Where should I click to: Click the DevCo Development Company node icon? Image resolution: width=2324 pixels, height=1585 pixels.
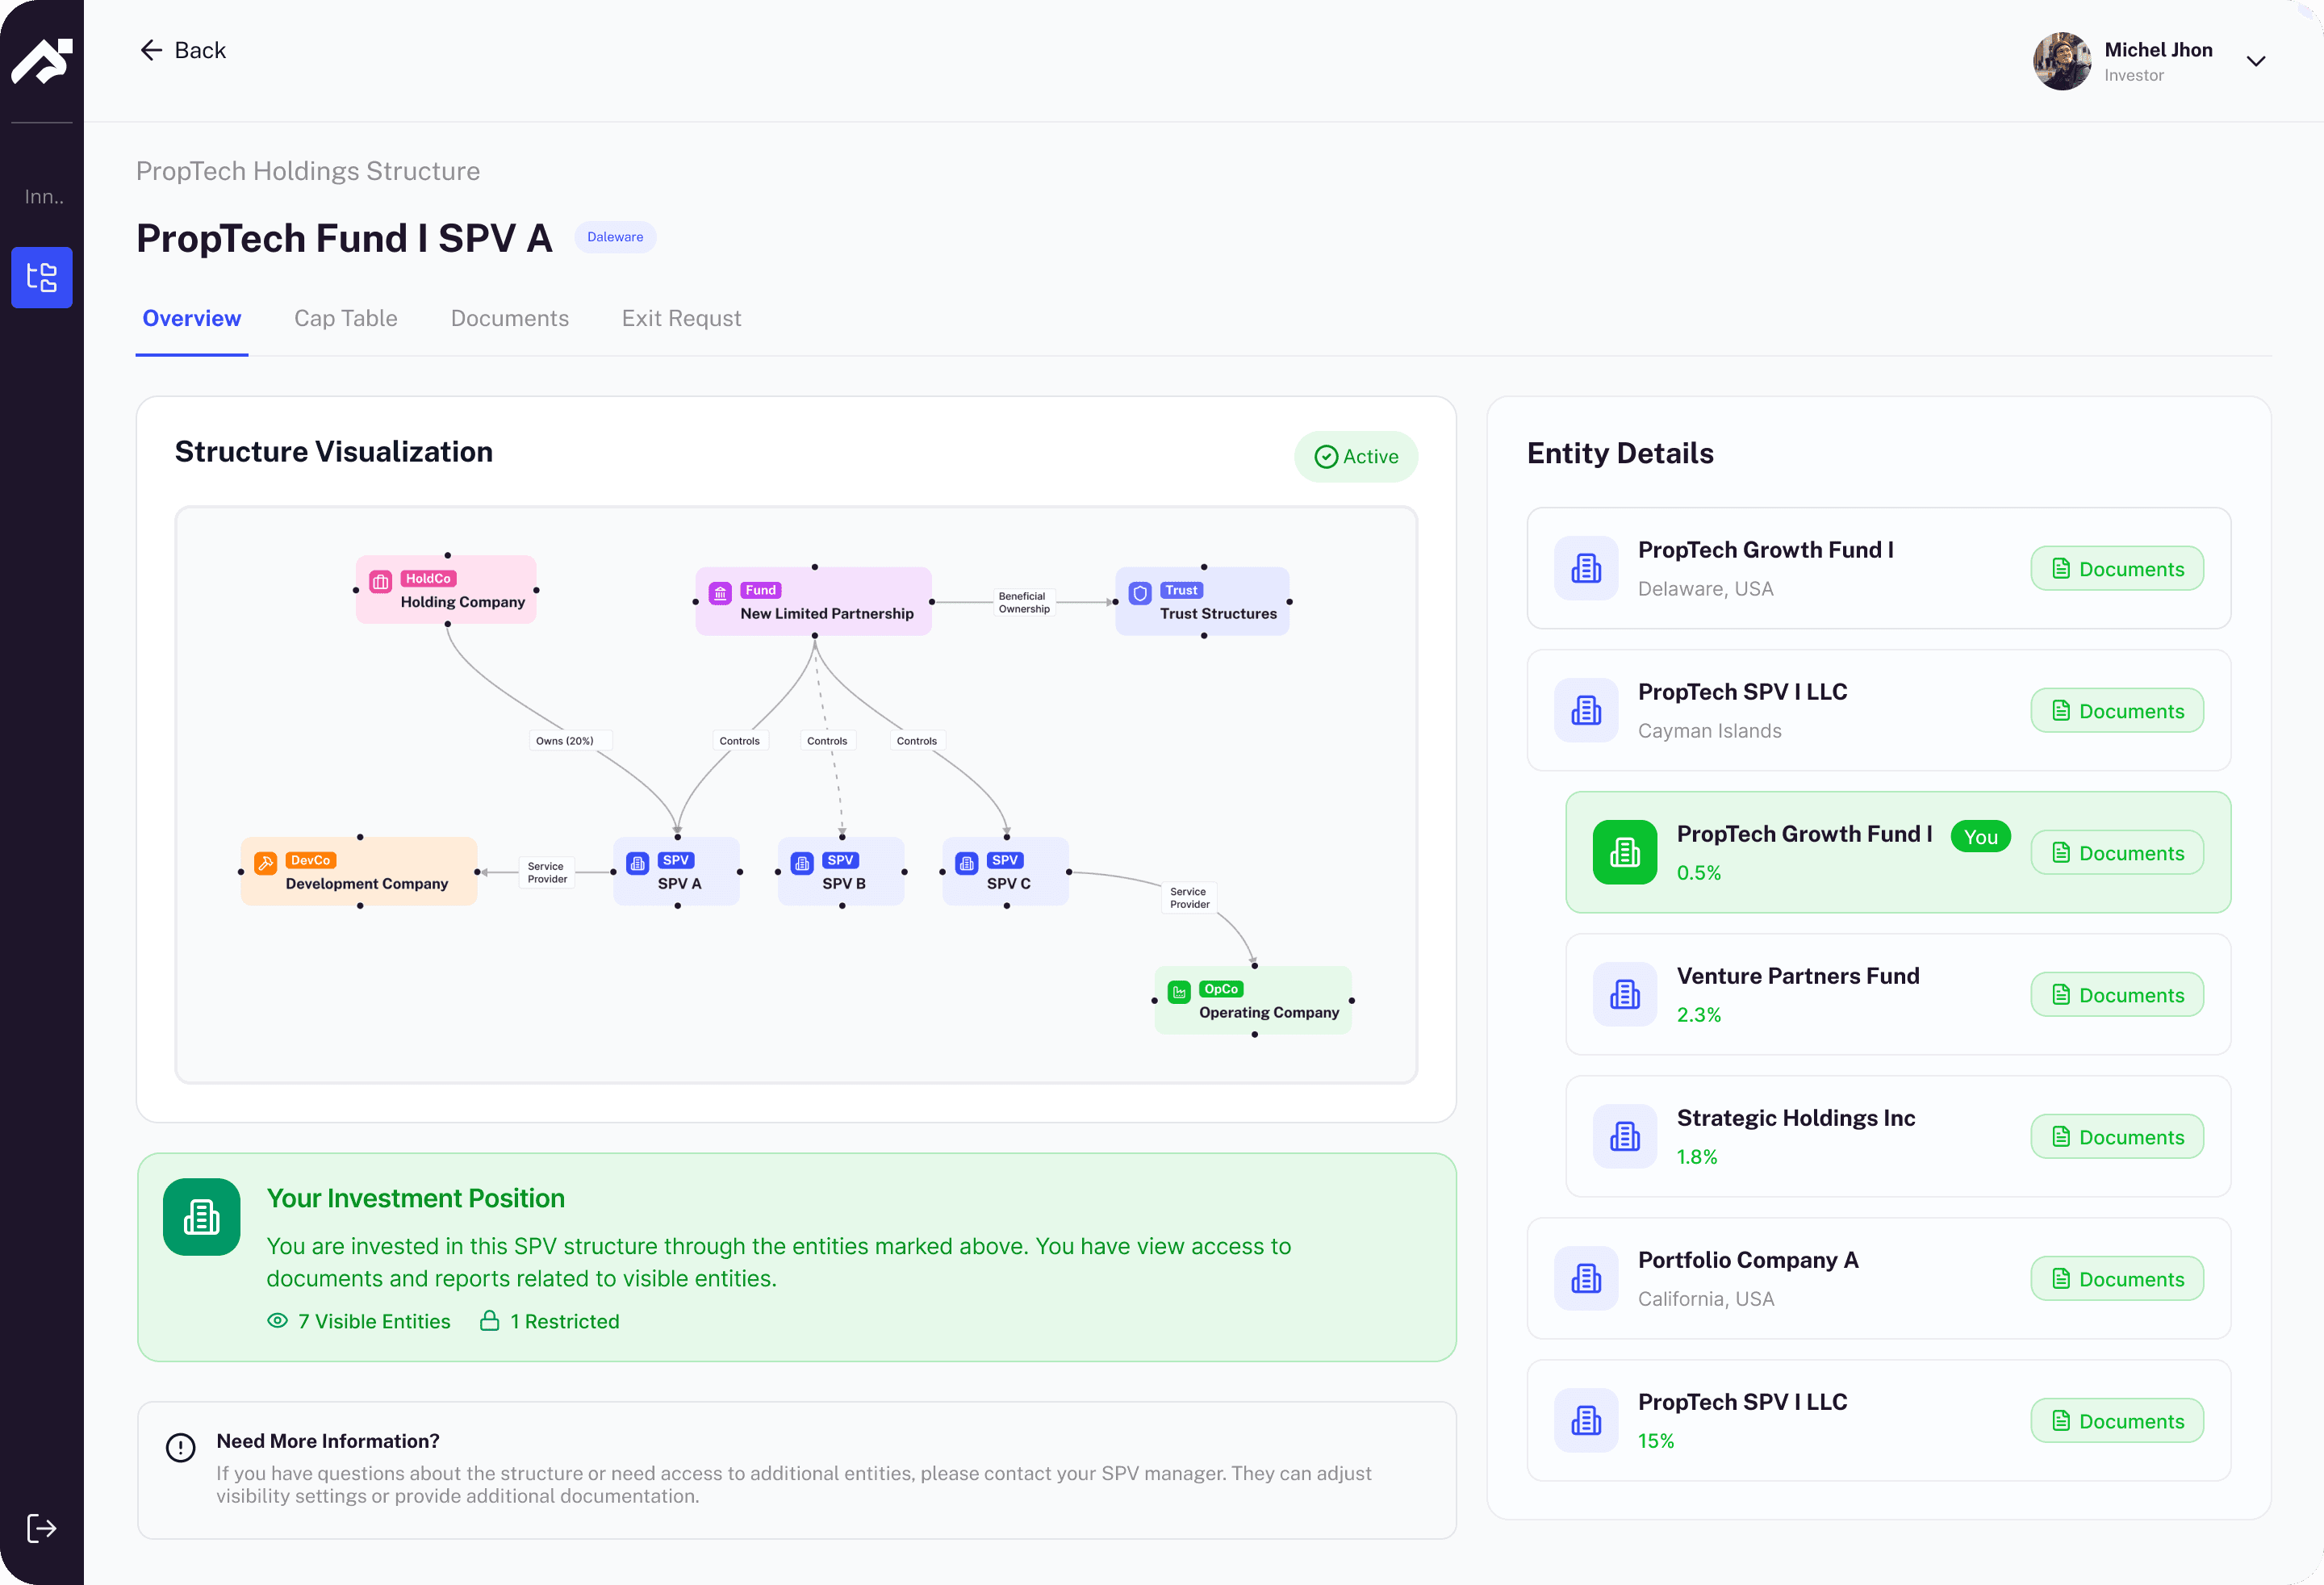(265, 863)
